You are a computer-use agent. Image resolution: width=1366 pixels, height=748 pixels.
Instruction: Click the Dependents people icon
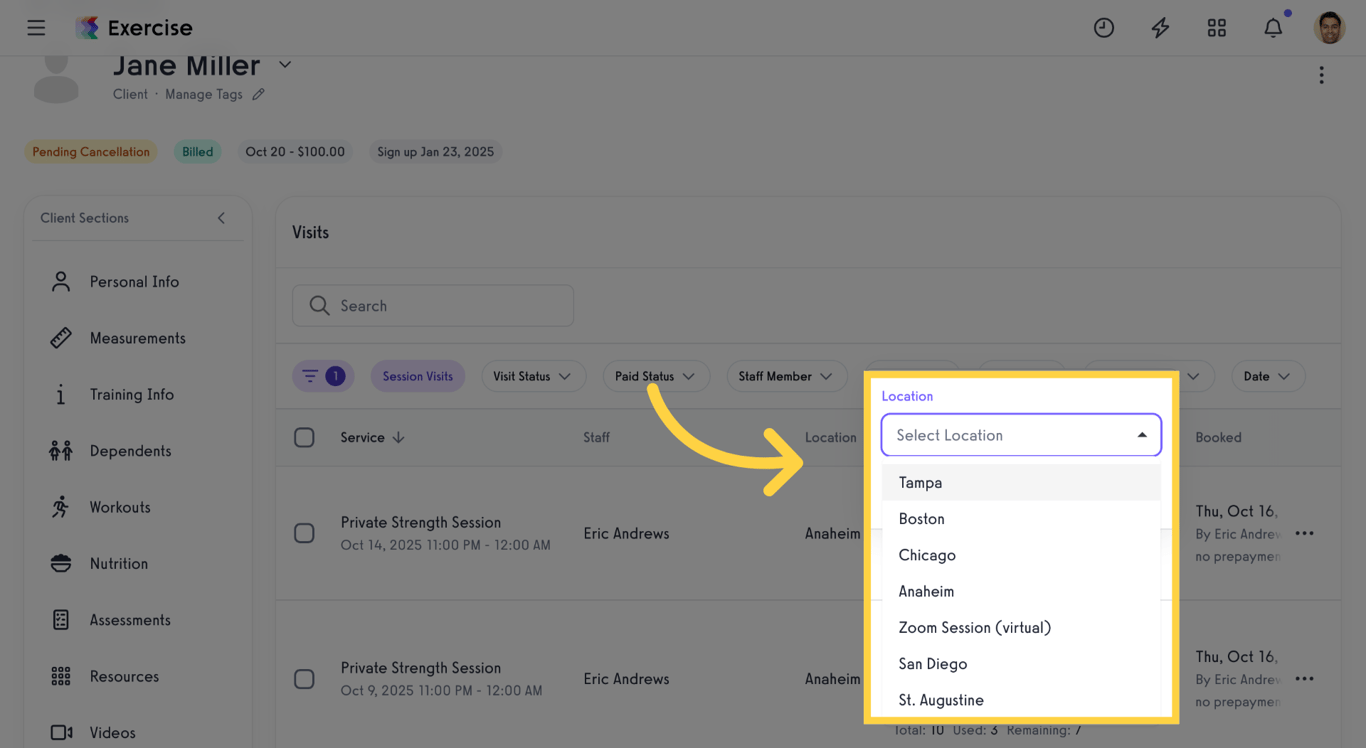[x=61, y=451]
